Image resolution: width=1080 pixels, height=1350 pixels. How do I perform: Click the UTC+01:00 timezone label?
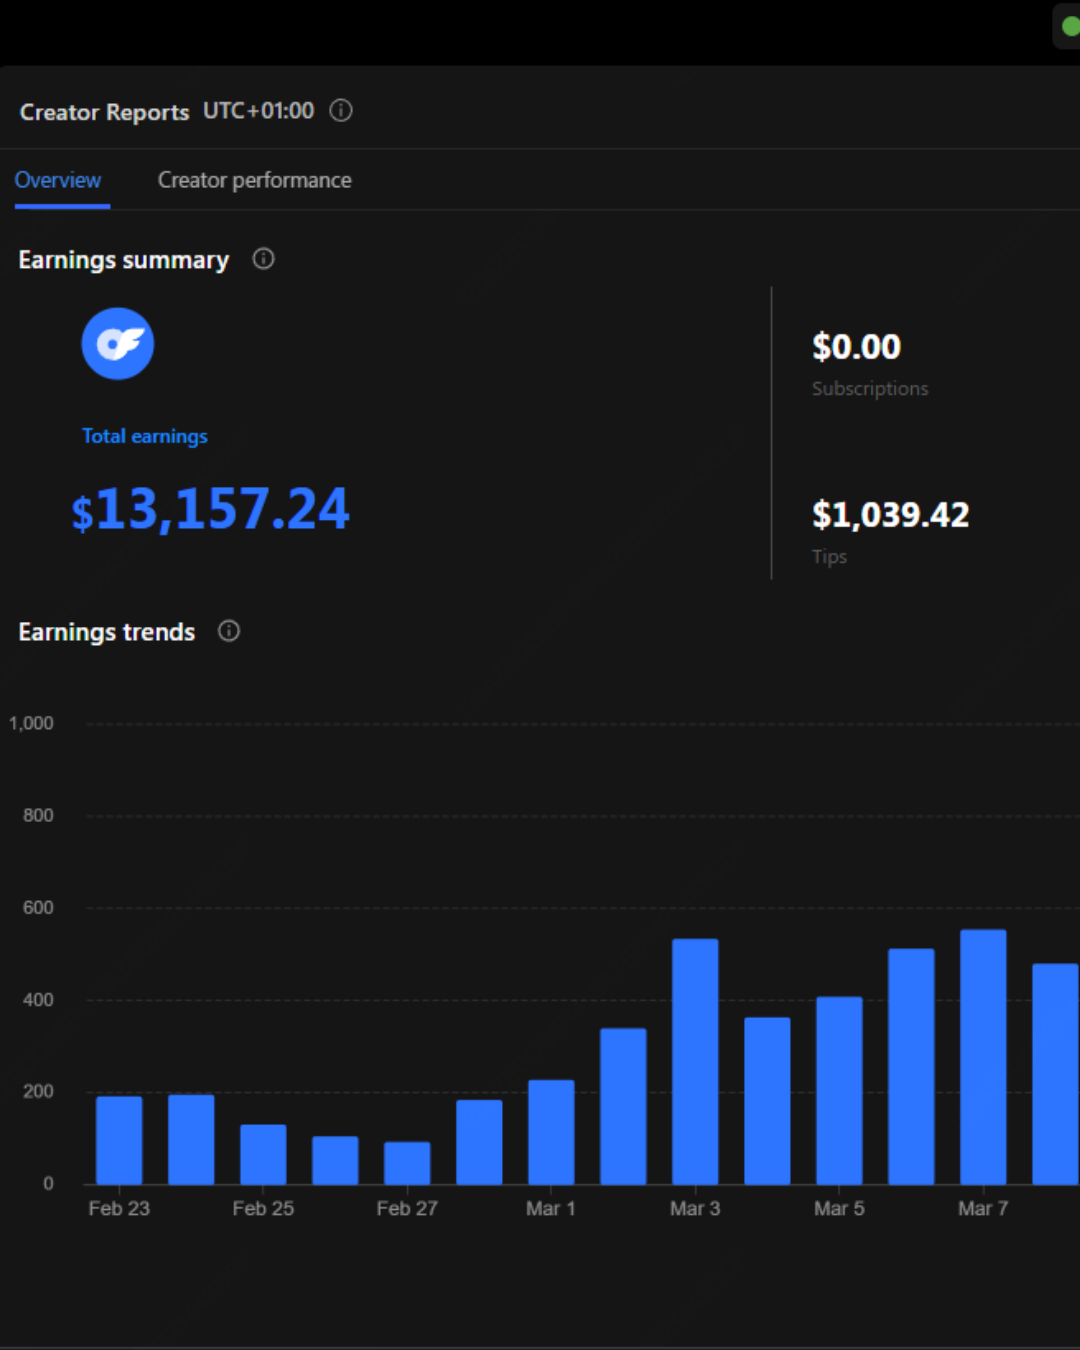click(x=258, y=111)
